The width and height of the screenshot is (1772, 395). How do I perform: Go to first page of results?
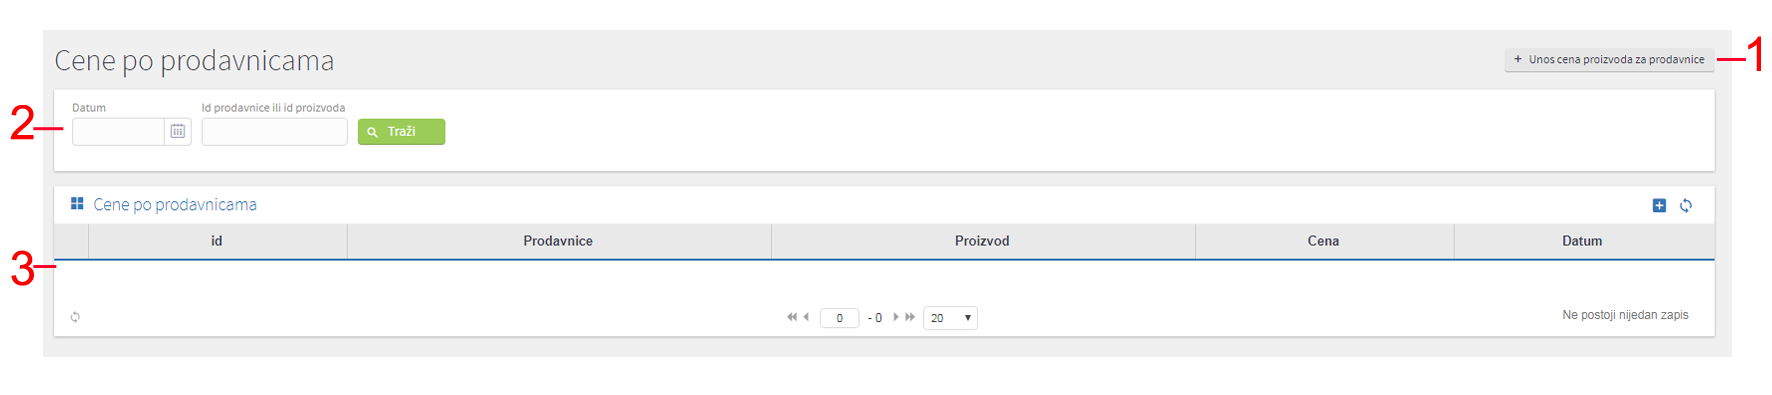(x=792, y=317)
